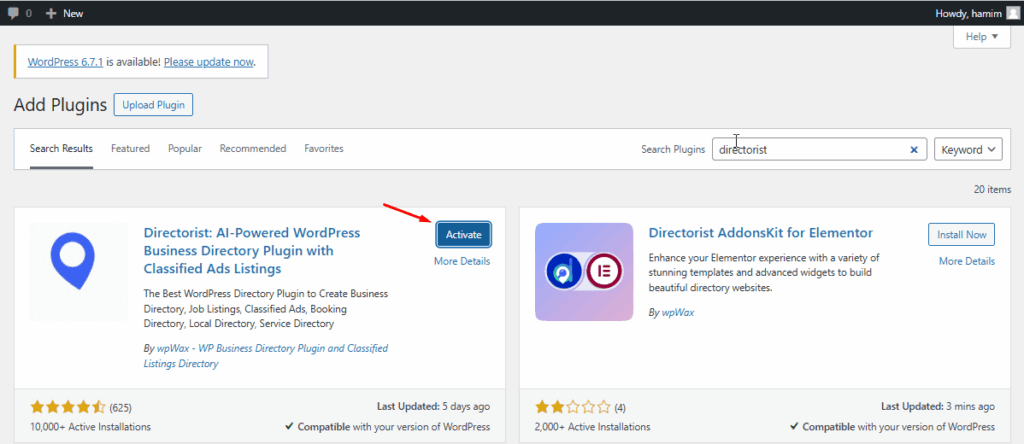Clear the search field with X icon
Viewport: 1024px width, 444px height.
[x=913, y=149]
